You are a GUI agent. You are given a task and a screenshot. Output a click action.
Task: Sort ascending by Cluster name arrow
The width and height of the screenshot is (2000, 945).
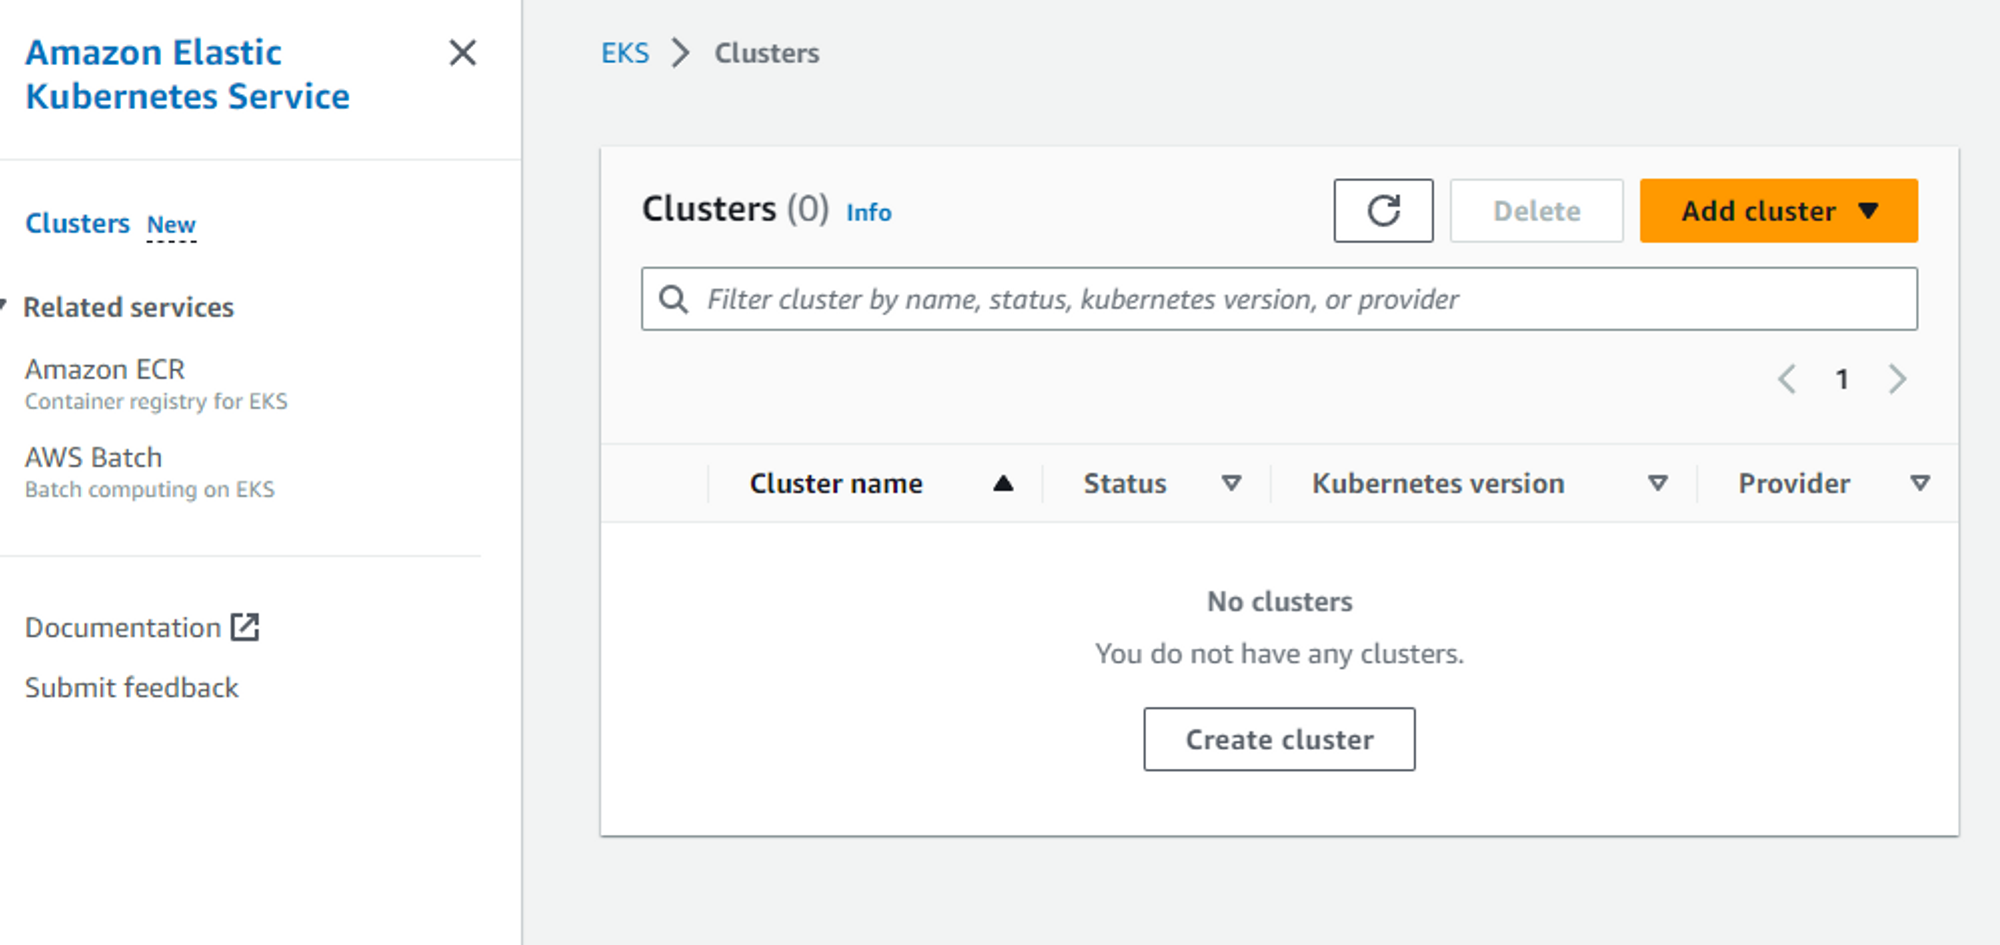[1003, 484]
